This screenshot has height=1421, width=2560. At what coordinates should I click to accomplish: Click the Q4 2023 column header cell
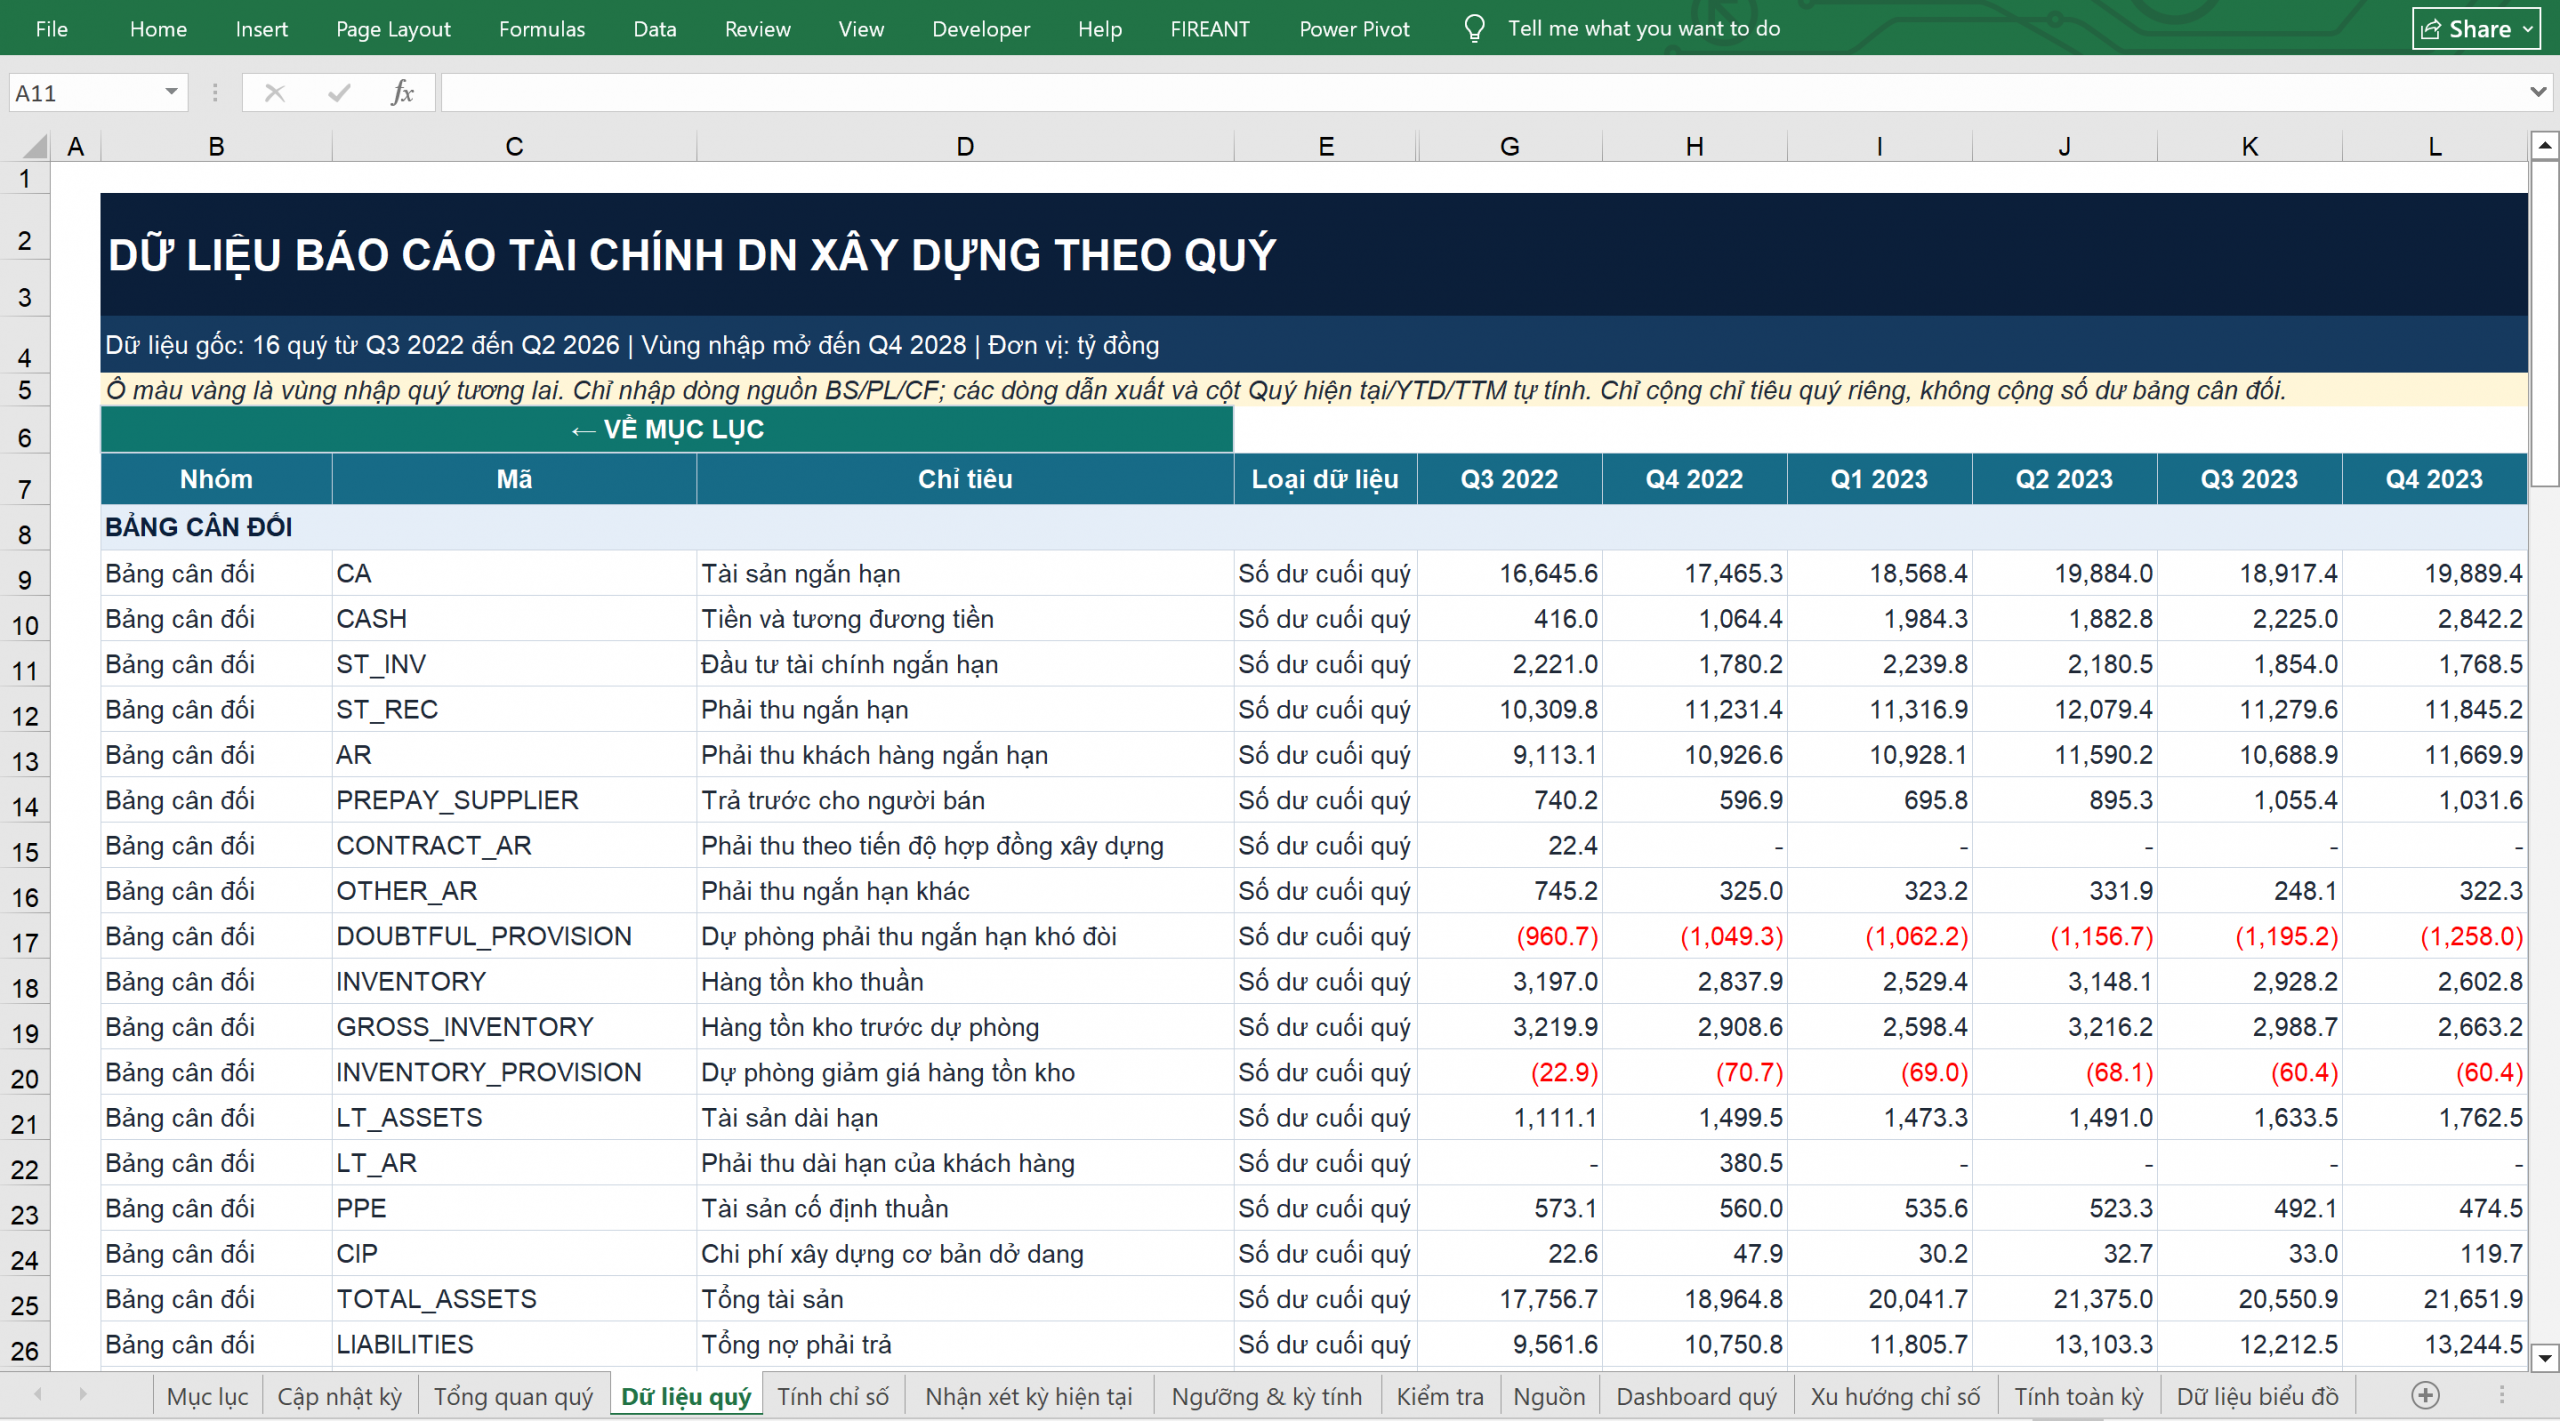point(2434,479)
